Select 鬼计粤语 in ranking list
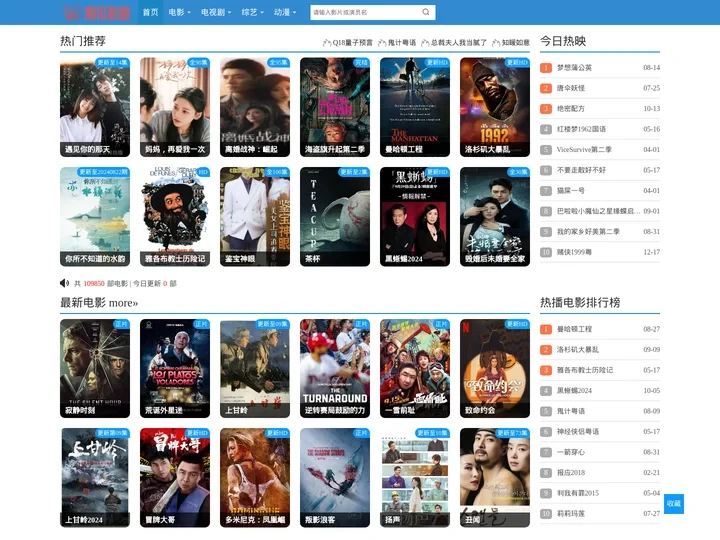 click(570, 411)
